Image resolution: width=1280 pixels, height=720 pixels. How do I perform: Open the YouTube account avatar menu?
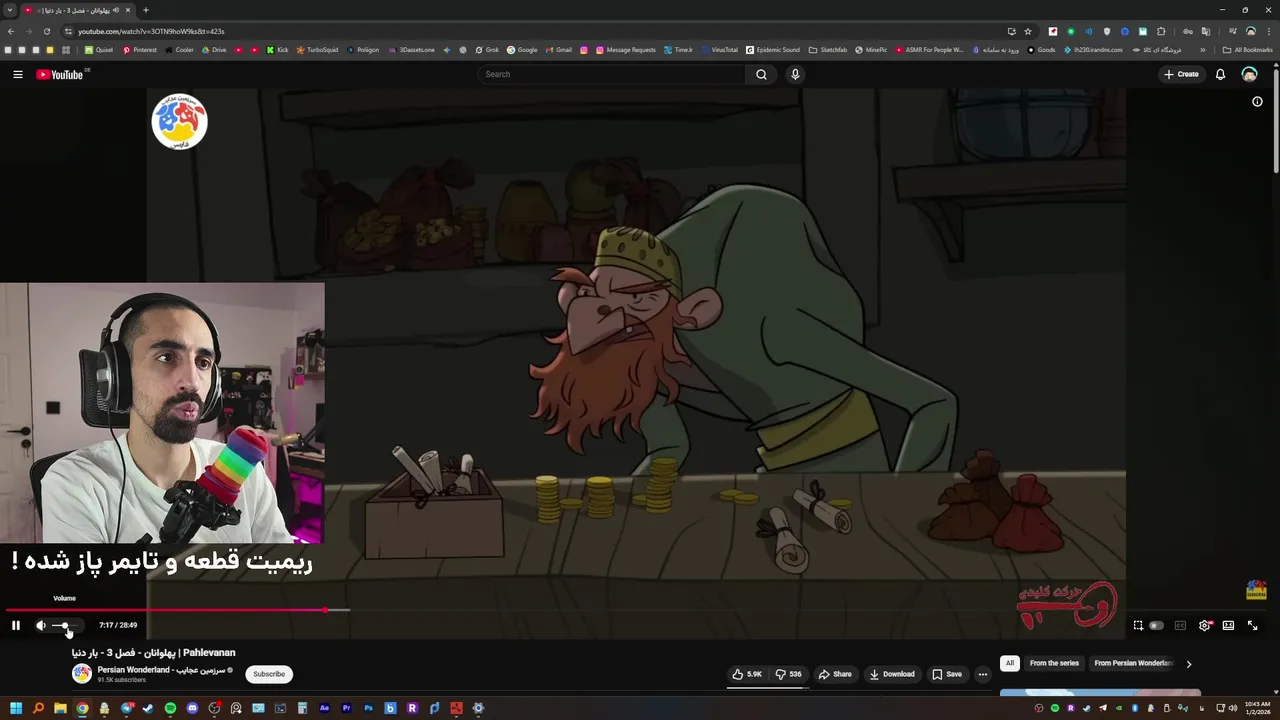pyautogui.click(x=1249, y=74)
